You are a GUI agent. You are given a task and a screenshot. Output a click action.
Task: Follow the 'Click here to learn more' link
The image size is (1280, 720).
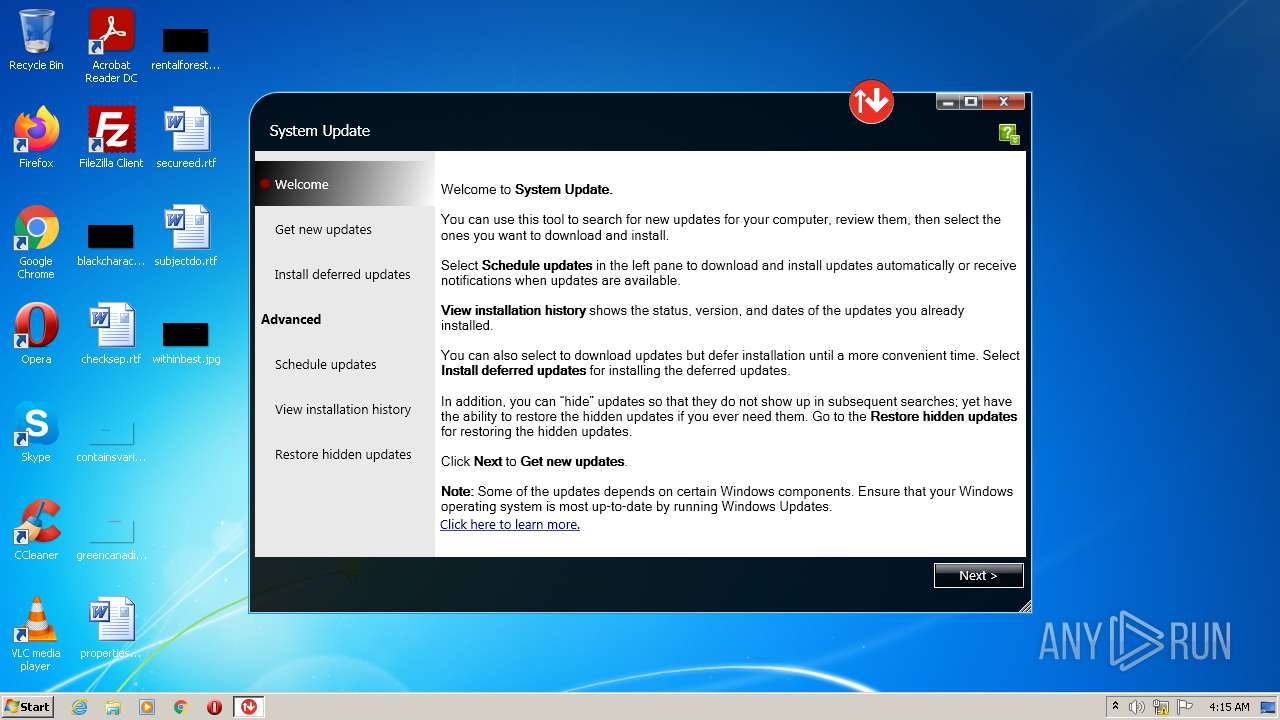pos(510,524)
